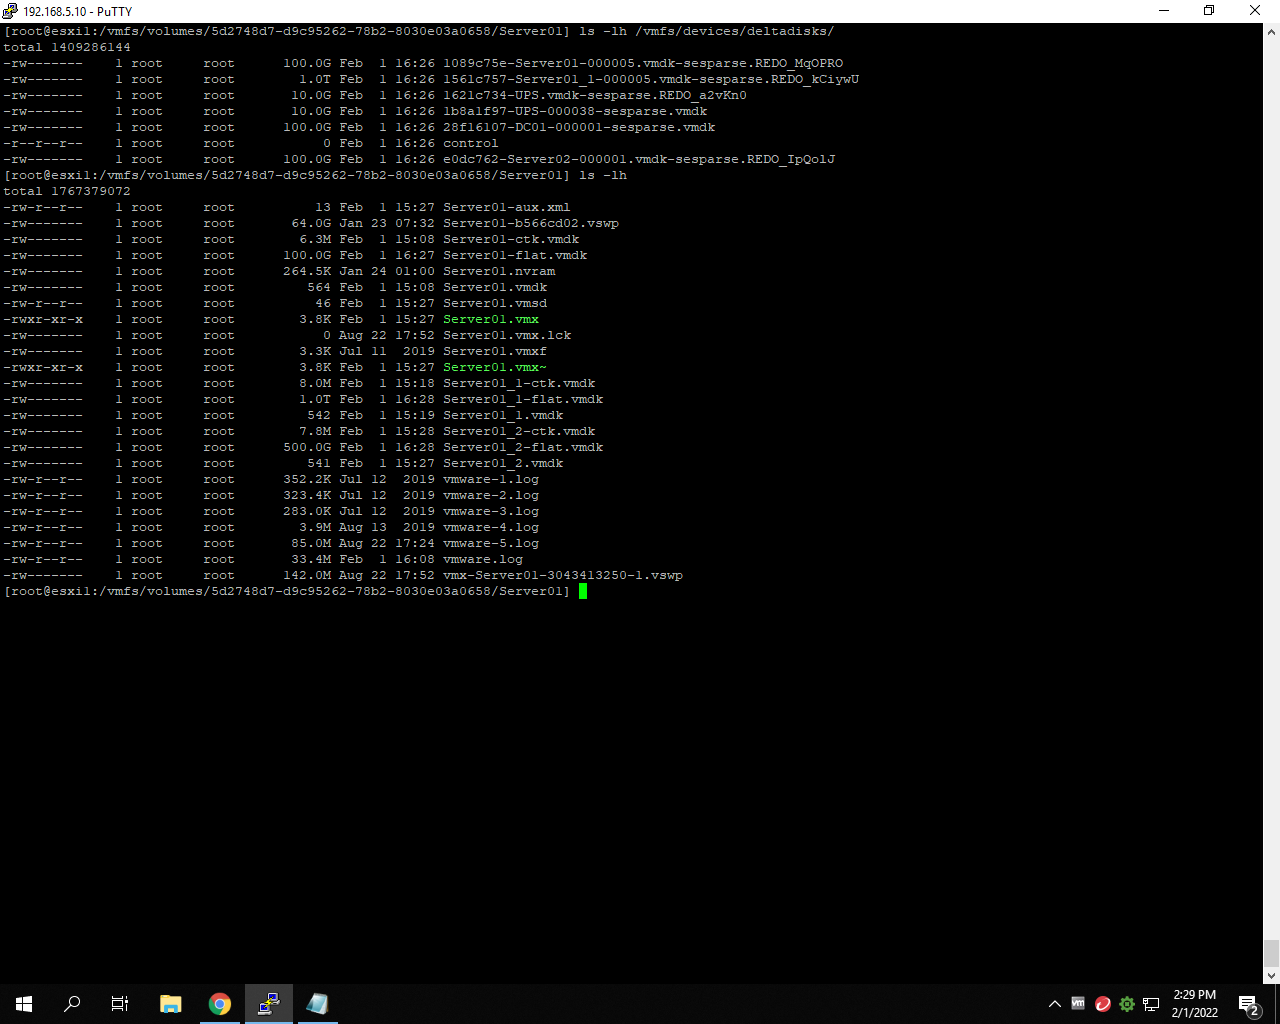This screenshot has height=1024, width=1280.
Task: Click Server01_1-ctk.vmdk filename
Action: pos(519,383)
